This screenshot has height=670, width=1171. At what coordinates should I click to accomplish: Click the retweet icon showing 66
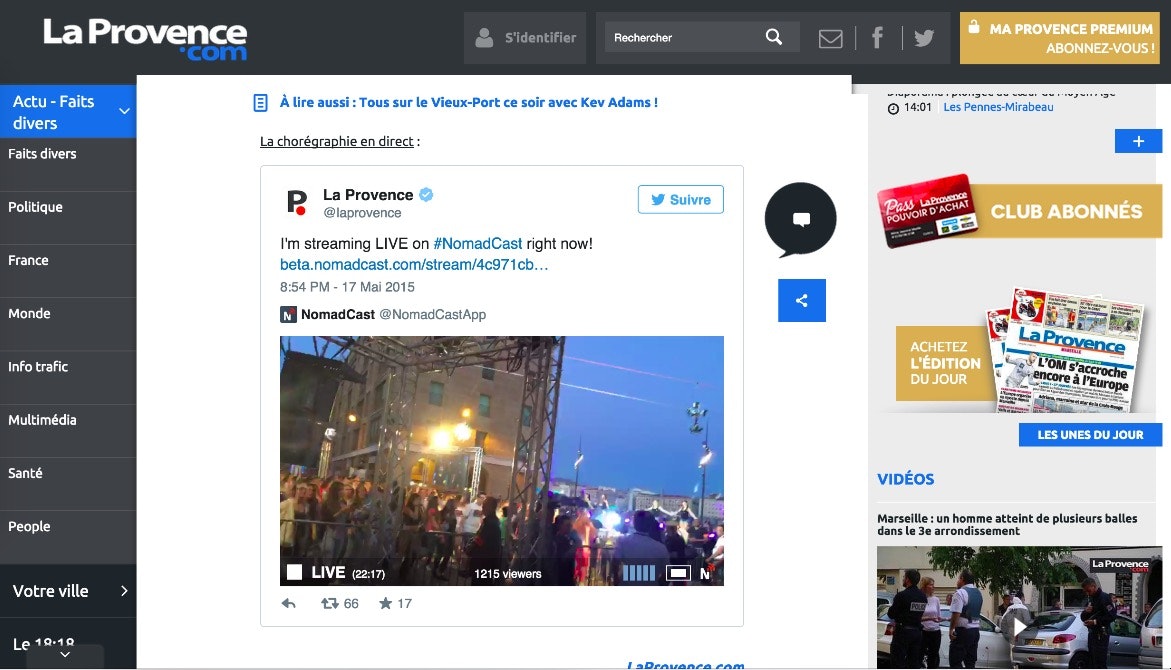click(329, 604)
